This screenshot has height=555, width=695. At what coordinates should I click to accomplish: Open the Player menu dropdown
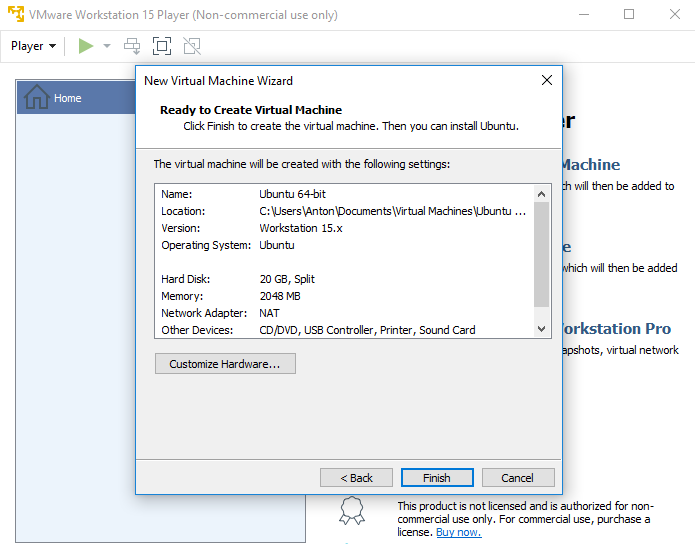[x=34, y=46]
